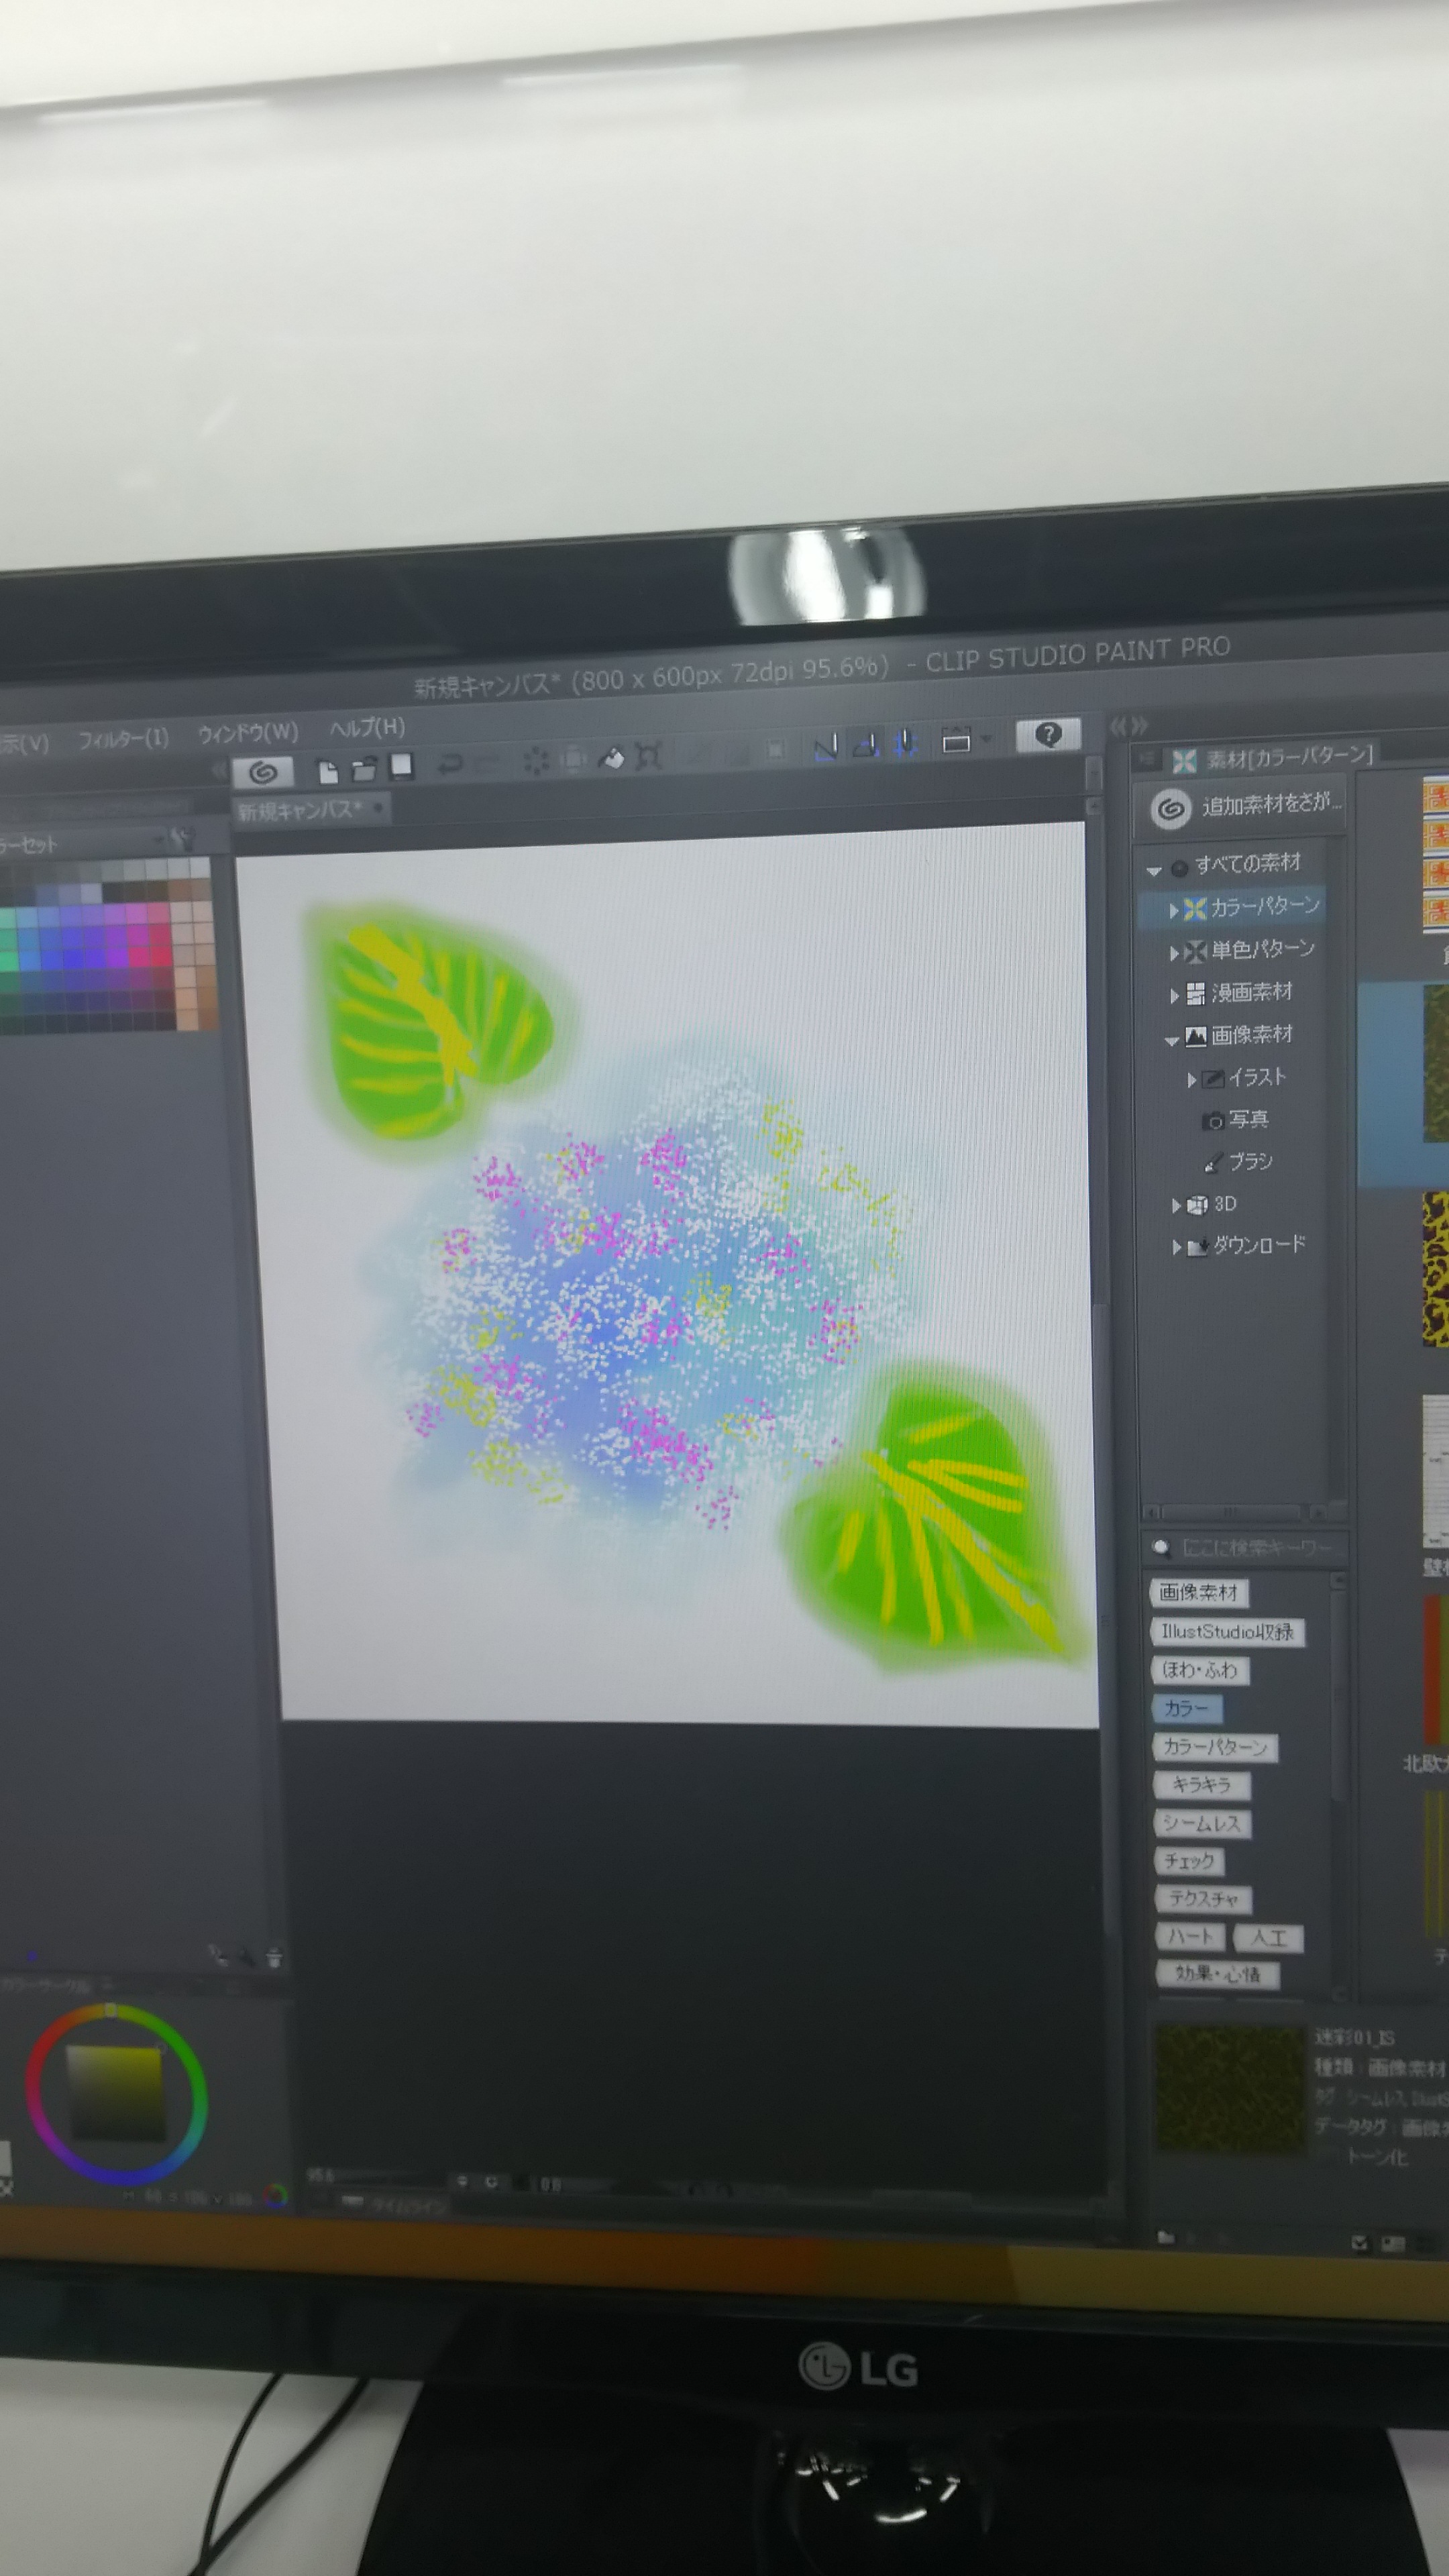This screenshot has height=2576, width=1449.
Task: Click the Undo arrow icon
Action: 450,765
